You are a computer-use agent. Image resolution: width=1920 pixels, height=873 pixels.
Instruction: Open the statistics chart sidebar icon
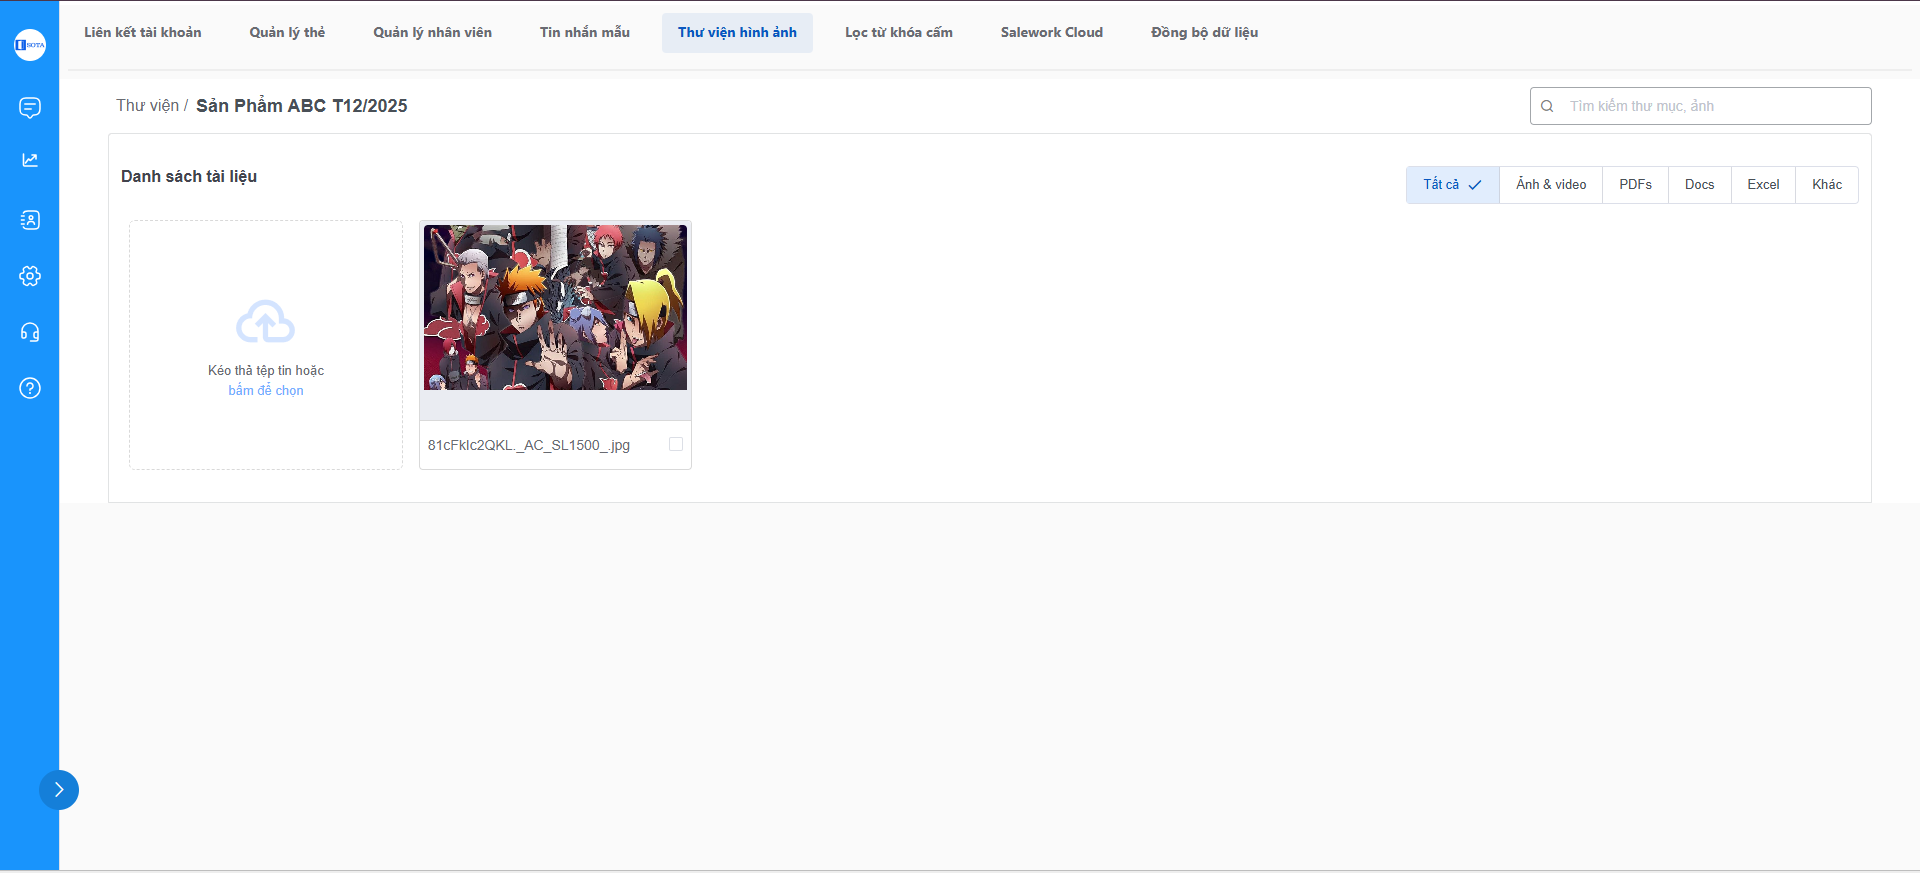pyautogui.click(x=30, y=160)
